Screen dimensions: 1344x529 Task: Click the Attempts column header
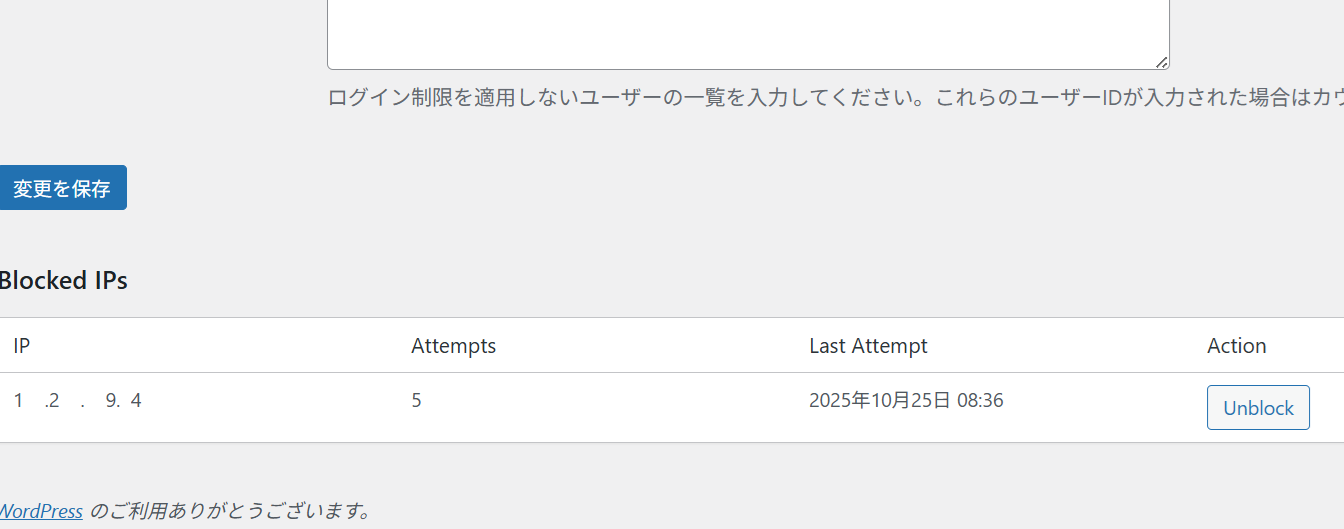pyautogui.click(x=453, y=346)
